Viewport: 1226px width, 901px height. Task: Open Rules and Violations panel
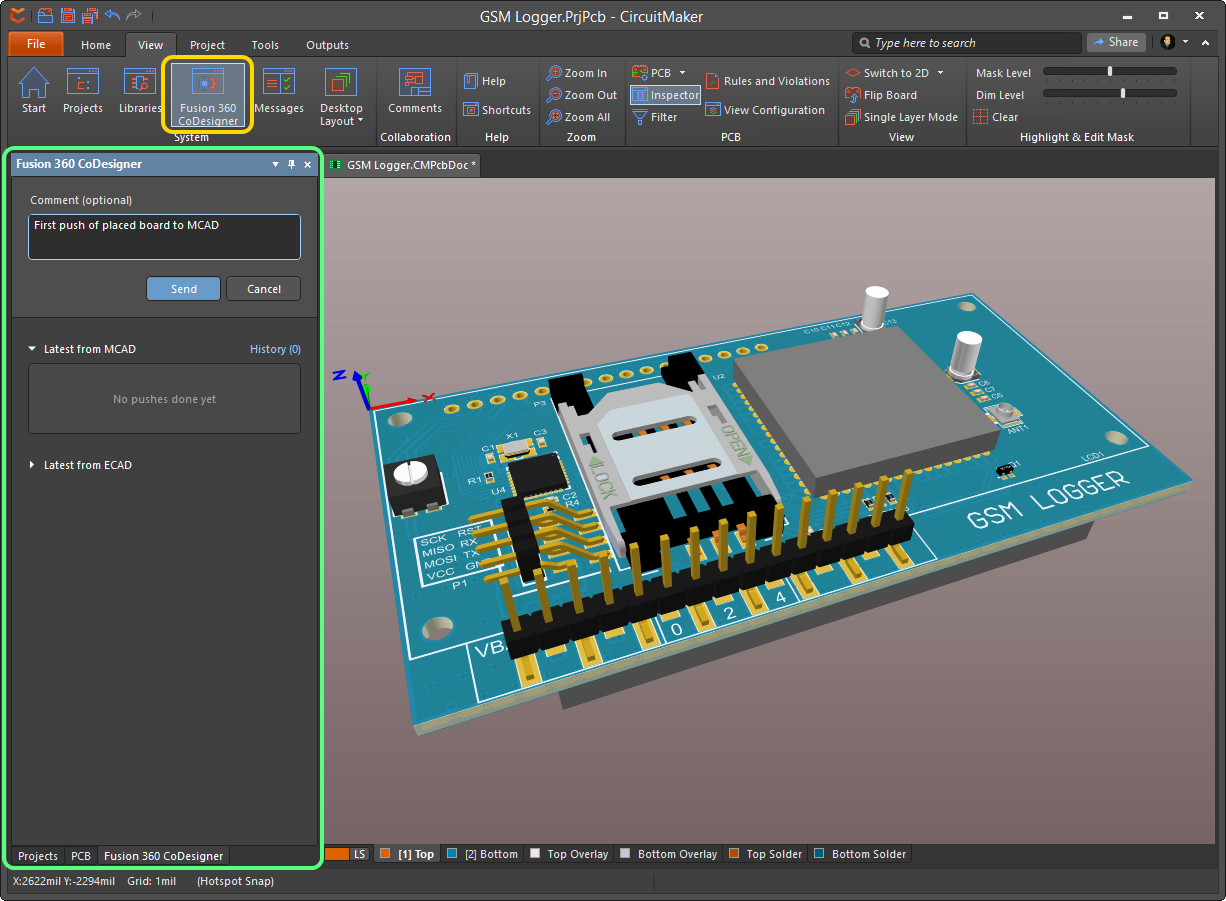coord(768,81)
